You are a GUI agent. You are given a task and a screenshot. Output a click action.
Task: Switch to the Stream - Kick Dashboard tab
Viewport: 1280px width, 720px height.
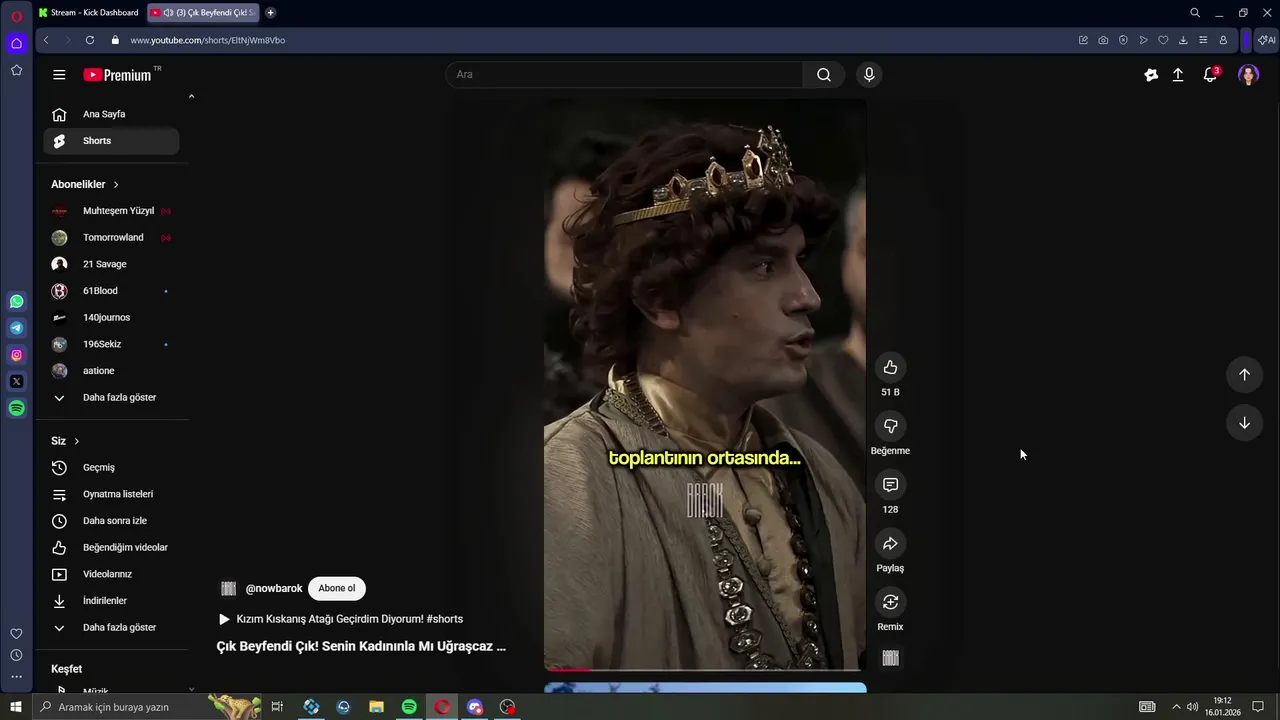(x=88, y=13)
